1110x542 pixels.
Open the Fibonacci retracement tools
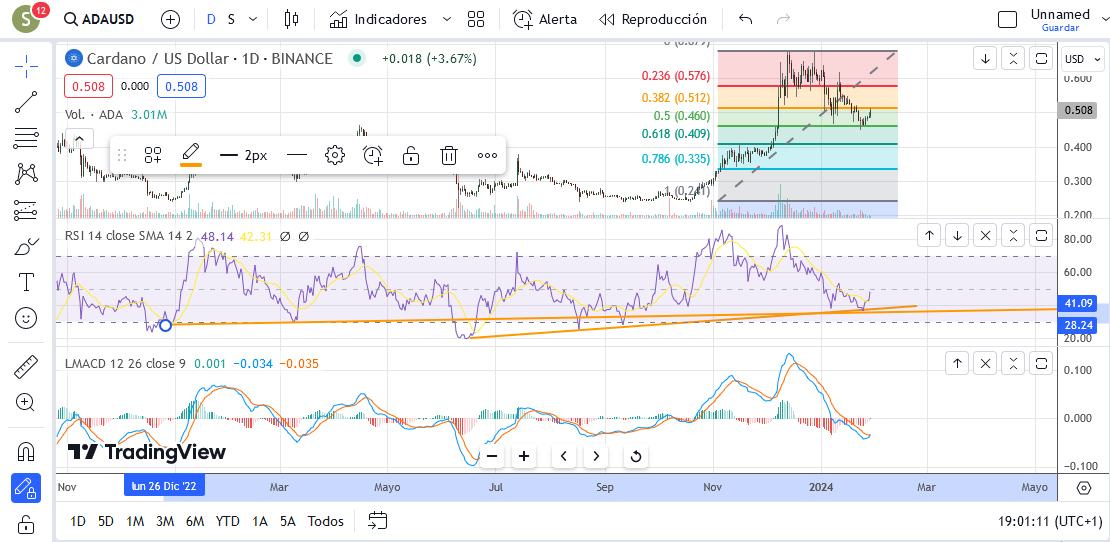click(26, 137)
